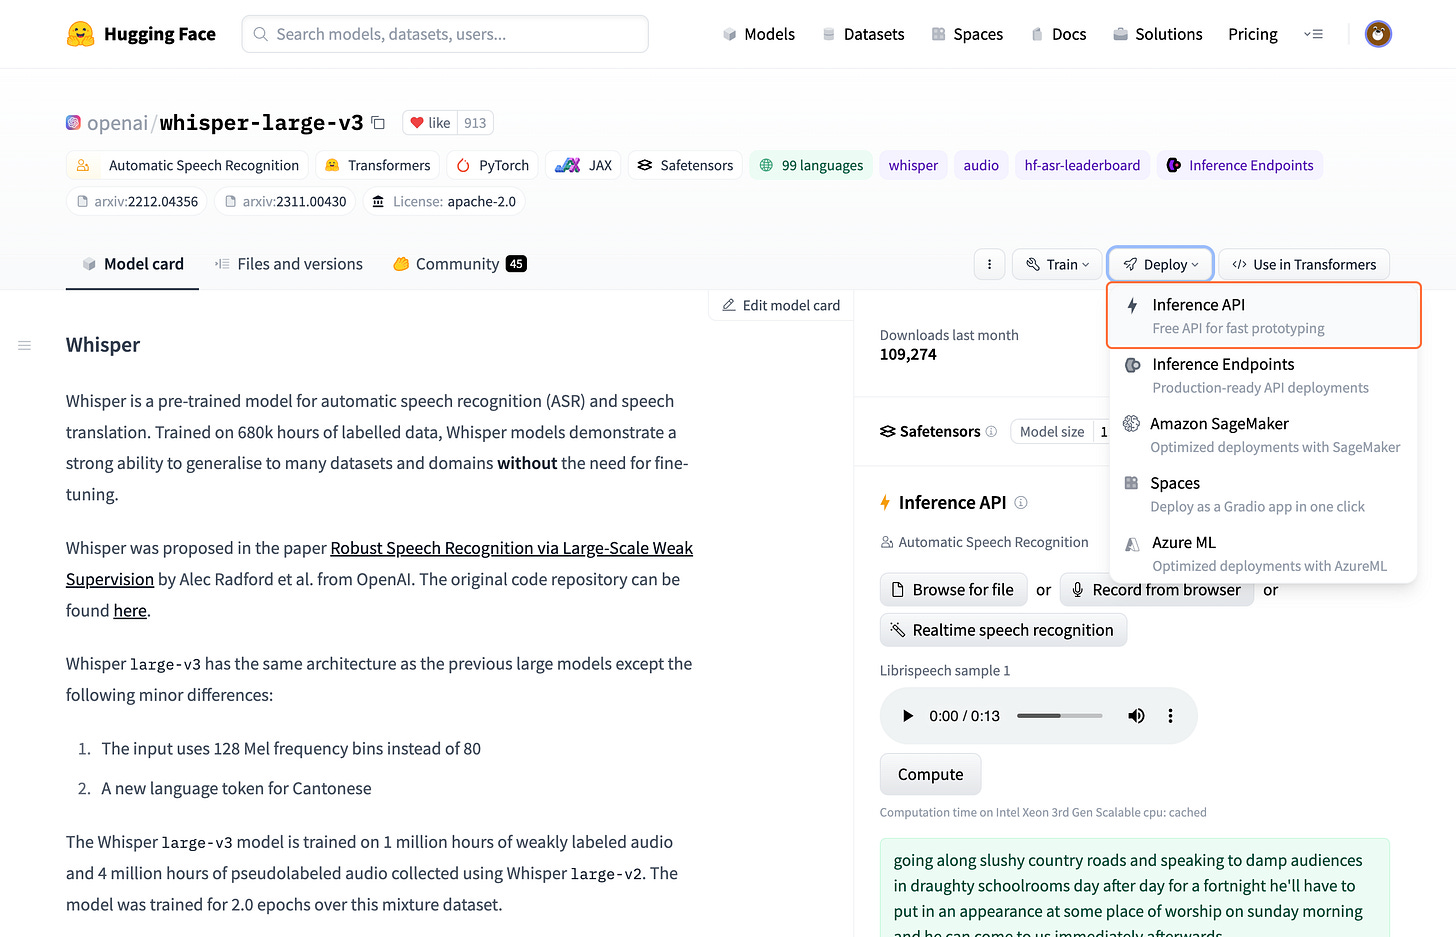Click the like heart button
This screenshot has width=1456, height=937.
point(430,123)
